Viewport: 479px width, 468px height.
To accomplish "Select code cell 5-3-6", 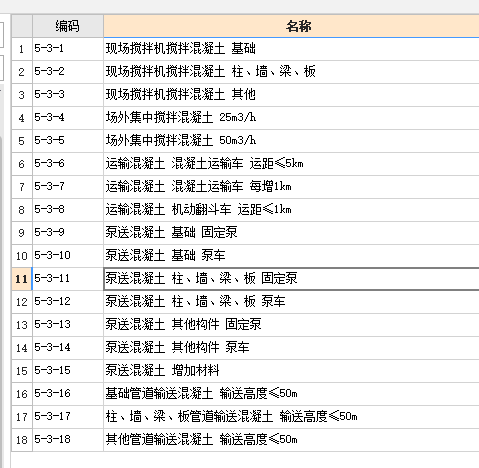I will [68, 164].
